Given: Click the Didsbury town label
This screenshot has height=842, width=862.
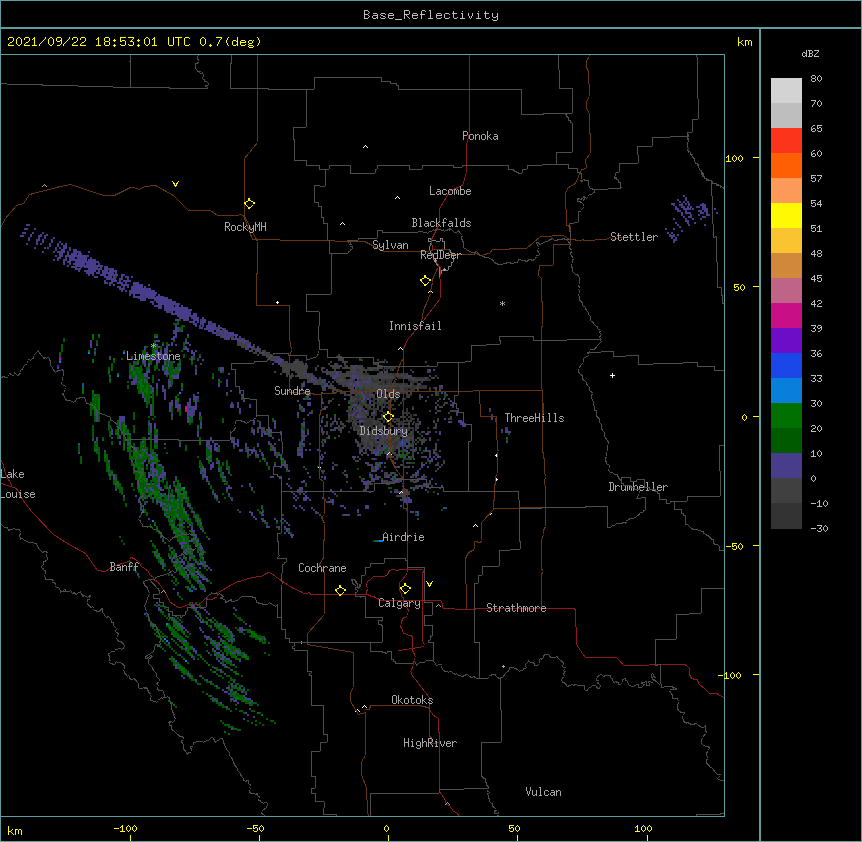Looking at the screenshot, I should [384, 431].
